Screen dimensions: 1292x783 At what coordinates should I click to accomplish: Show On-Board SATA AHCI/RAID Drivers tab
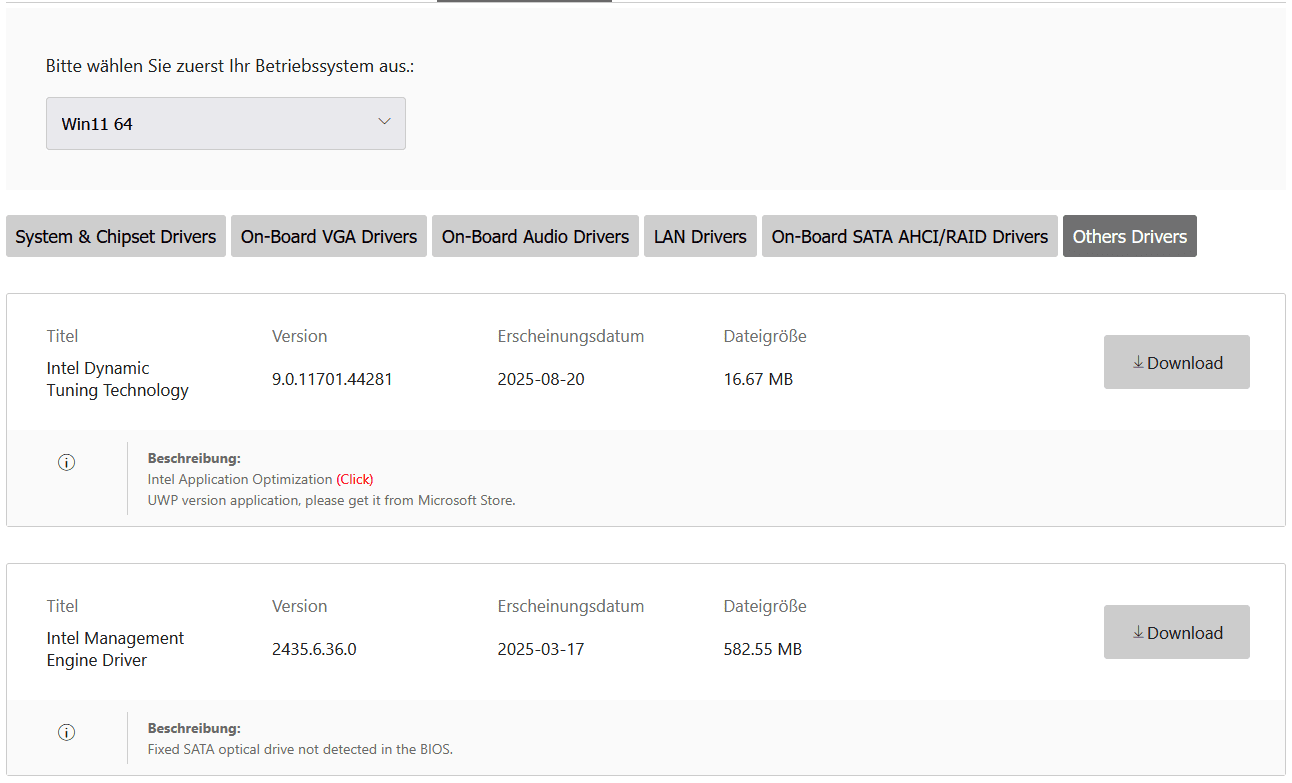[909, 237]
